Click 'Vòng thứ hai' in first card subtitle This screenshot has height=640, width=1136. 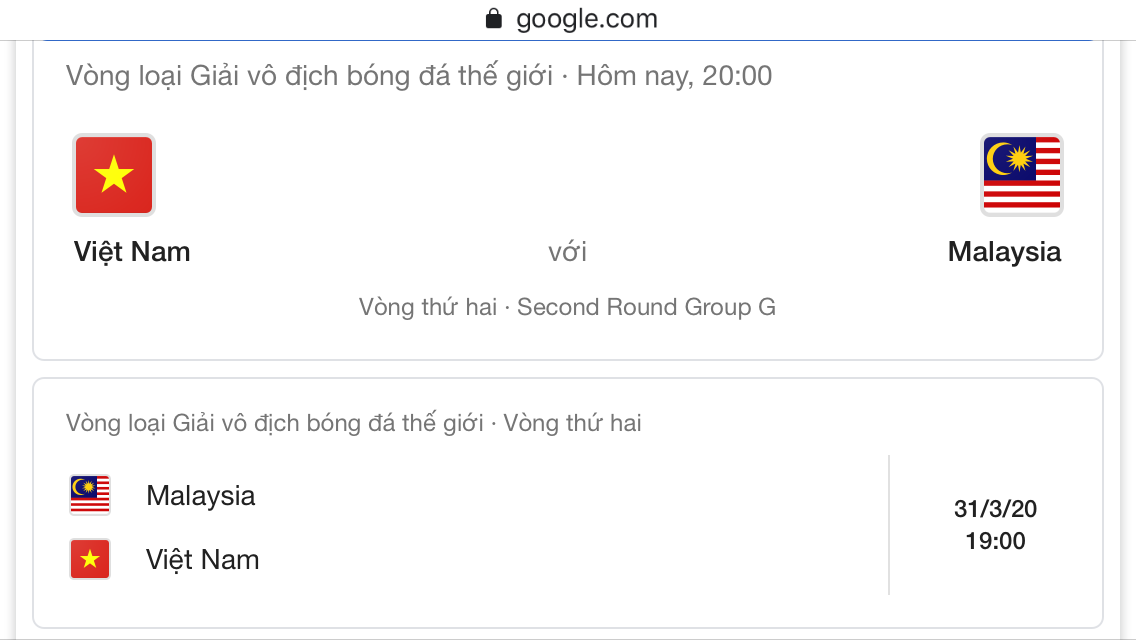click(428, 307)
